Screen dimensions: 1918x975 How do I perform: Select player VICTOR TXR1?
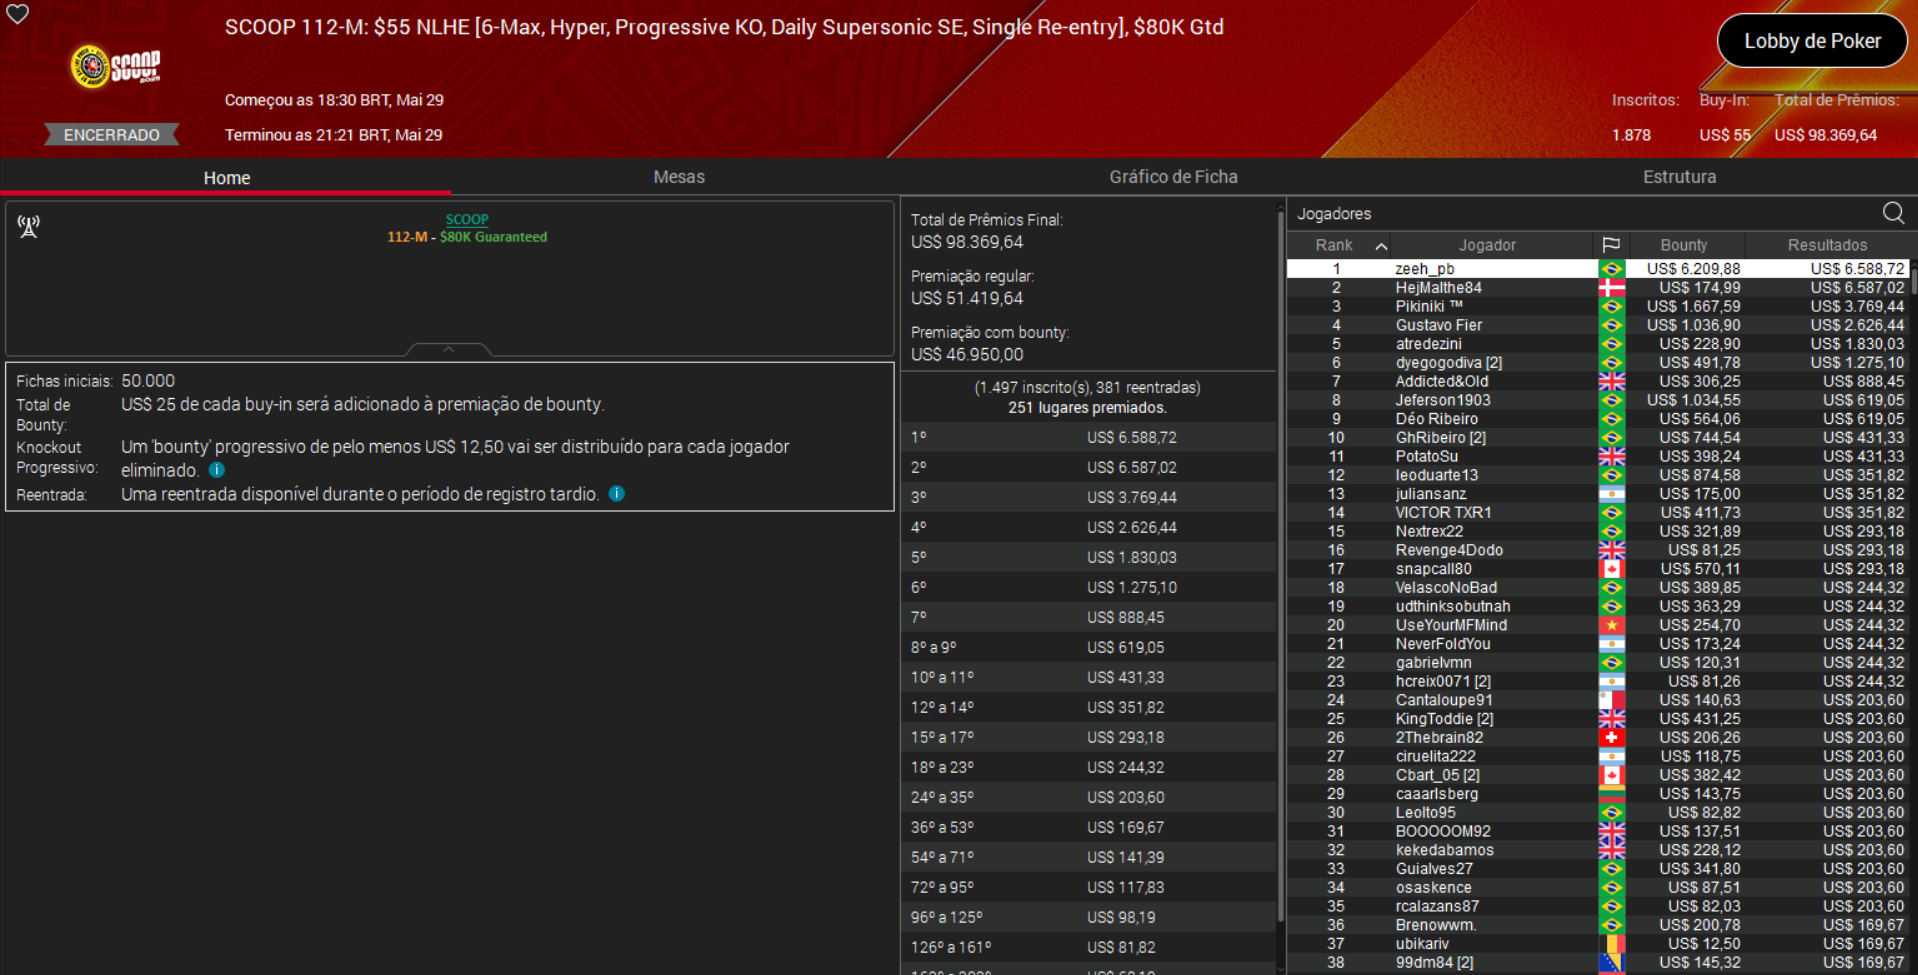(x=1443, y=513)
